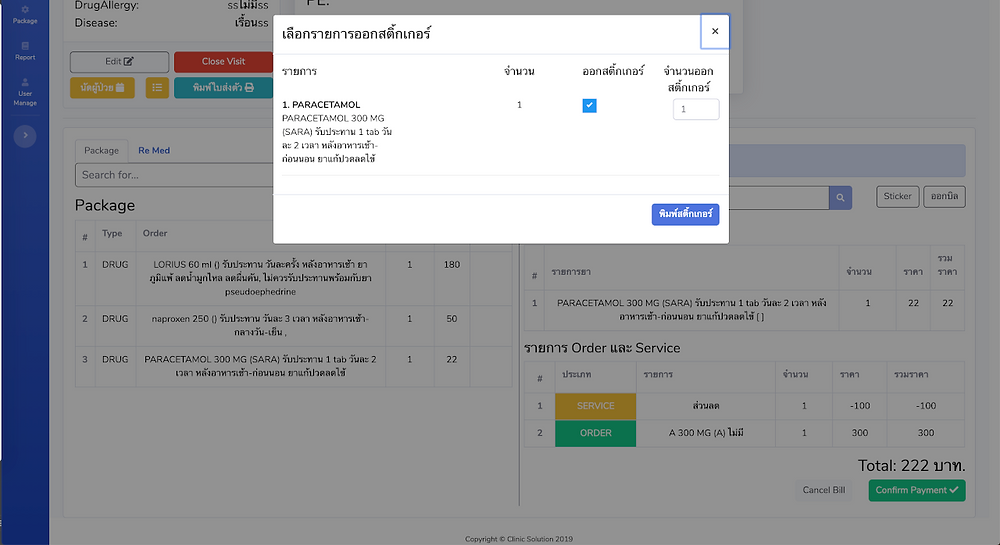
Task: Select naproxen 250 package row
Action: [x=293, y=326]
